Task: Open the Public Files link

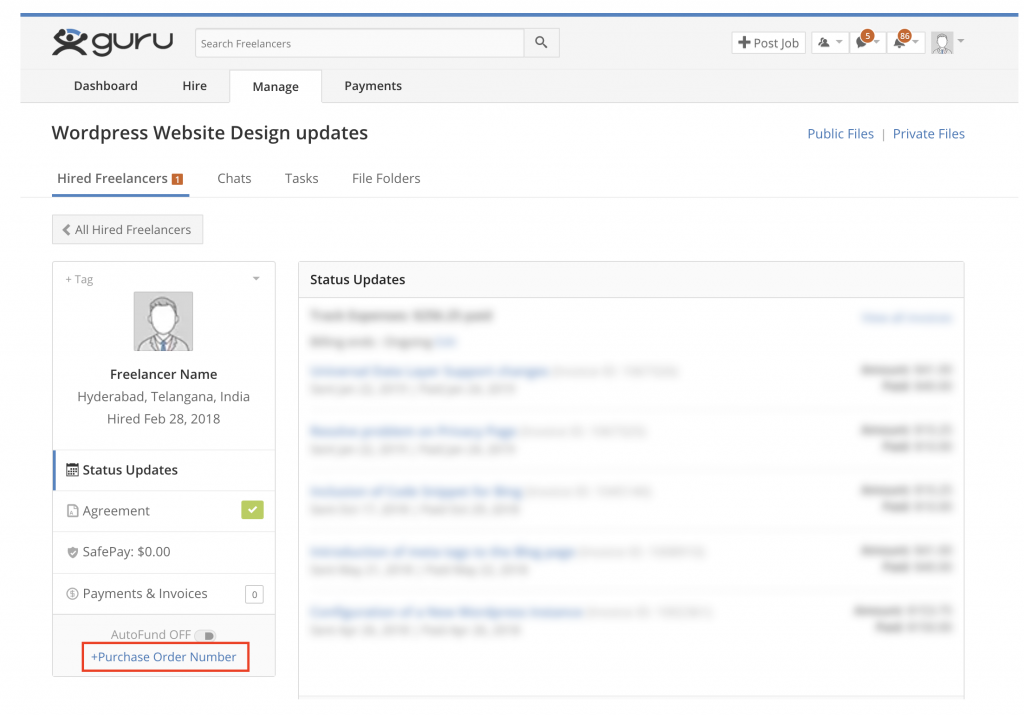Action: point(840,134)
